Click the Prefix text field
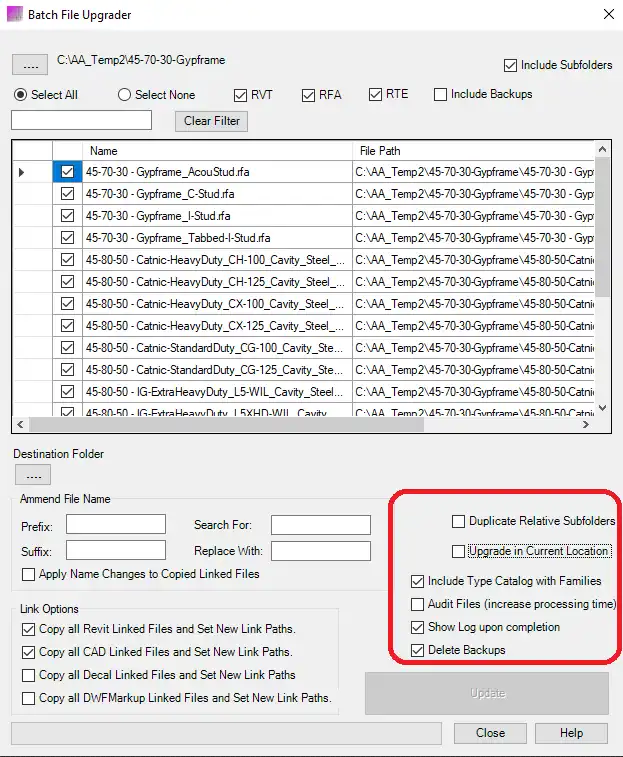The width and height of the screenshot is (623, 757). click(115, 525)
